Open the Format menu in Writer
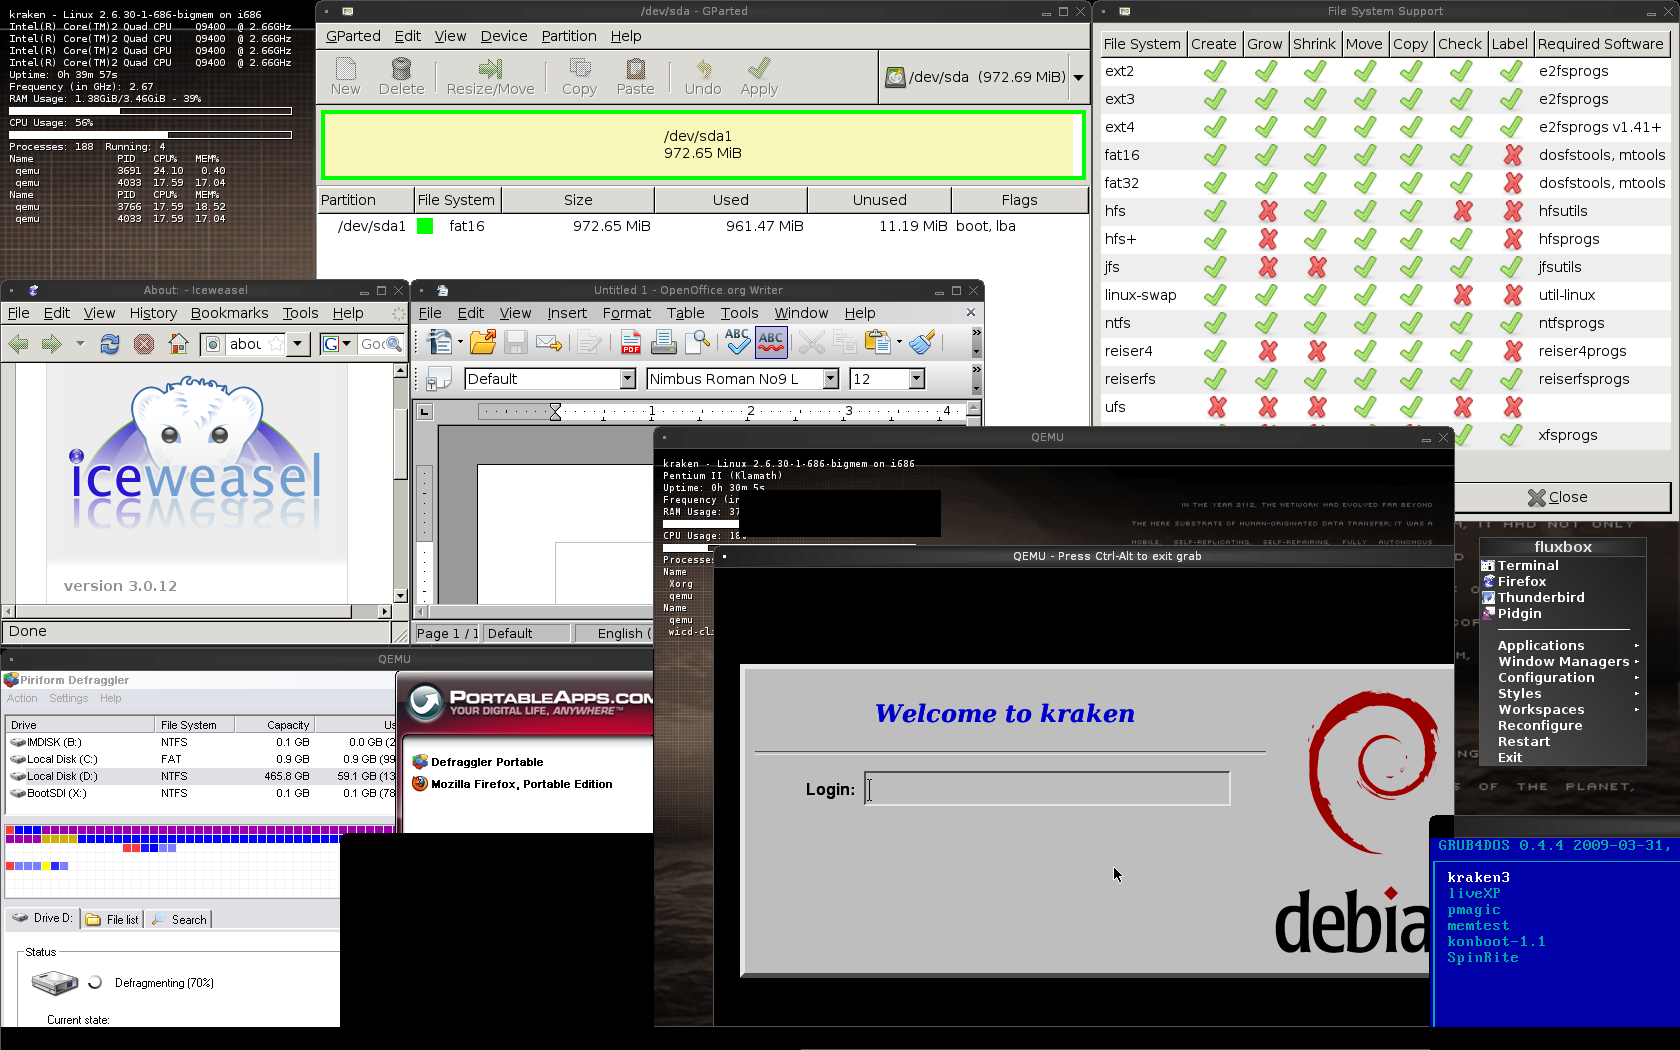 [x=626, y=313]
